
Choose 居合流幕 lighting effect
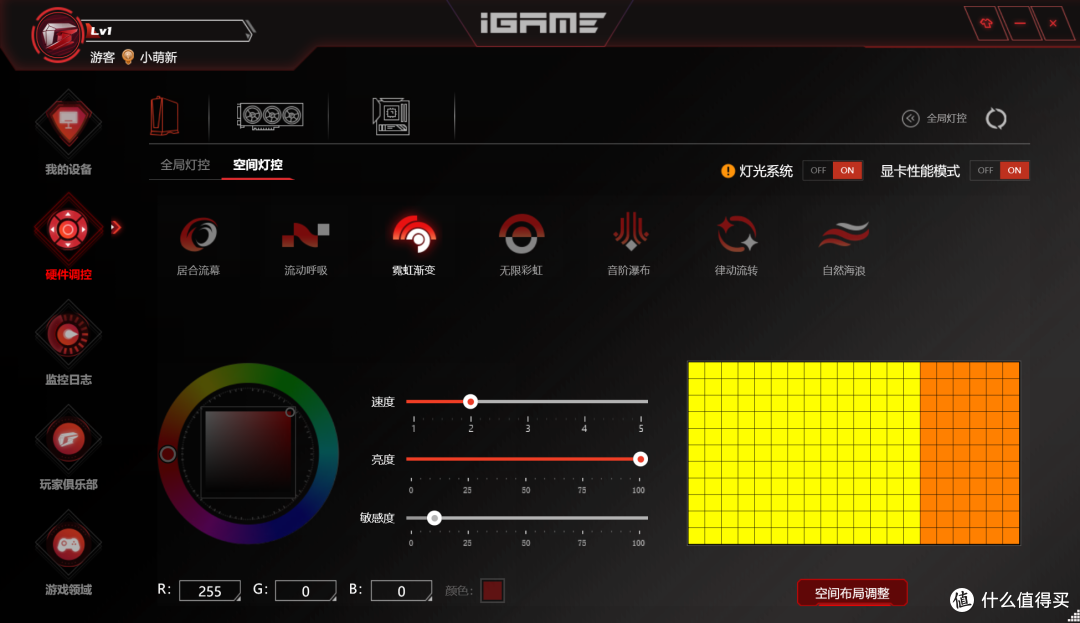[198, 245]
